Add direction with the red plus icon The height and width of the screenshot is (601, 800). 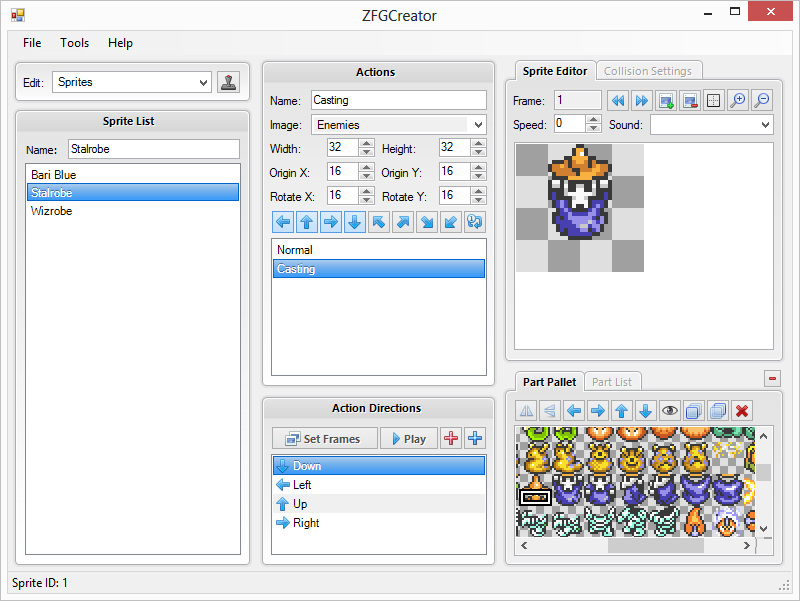coord(451,438)
